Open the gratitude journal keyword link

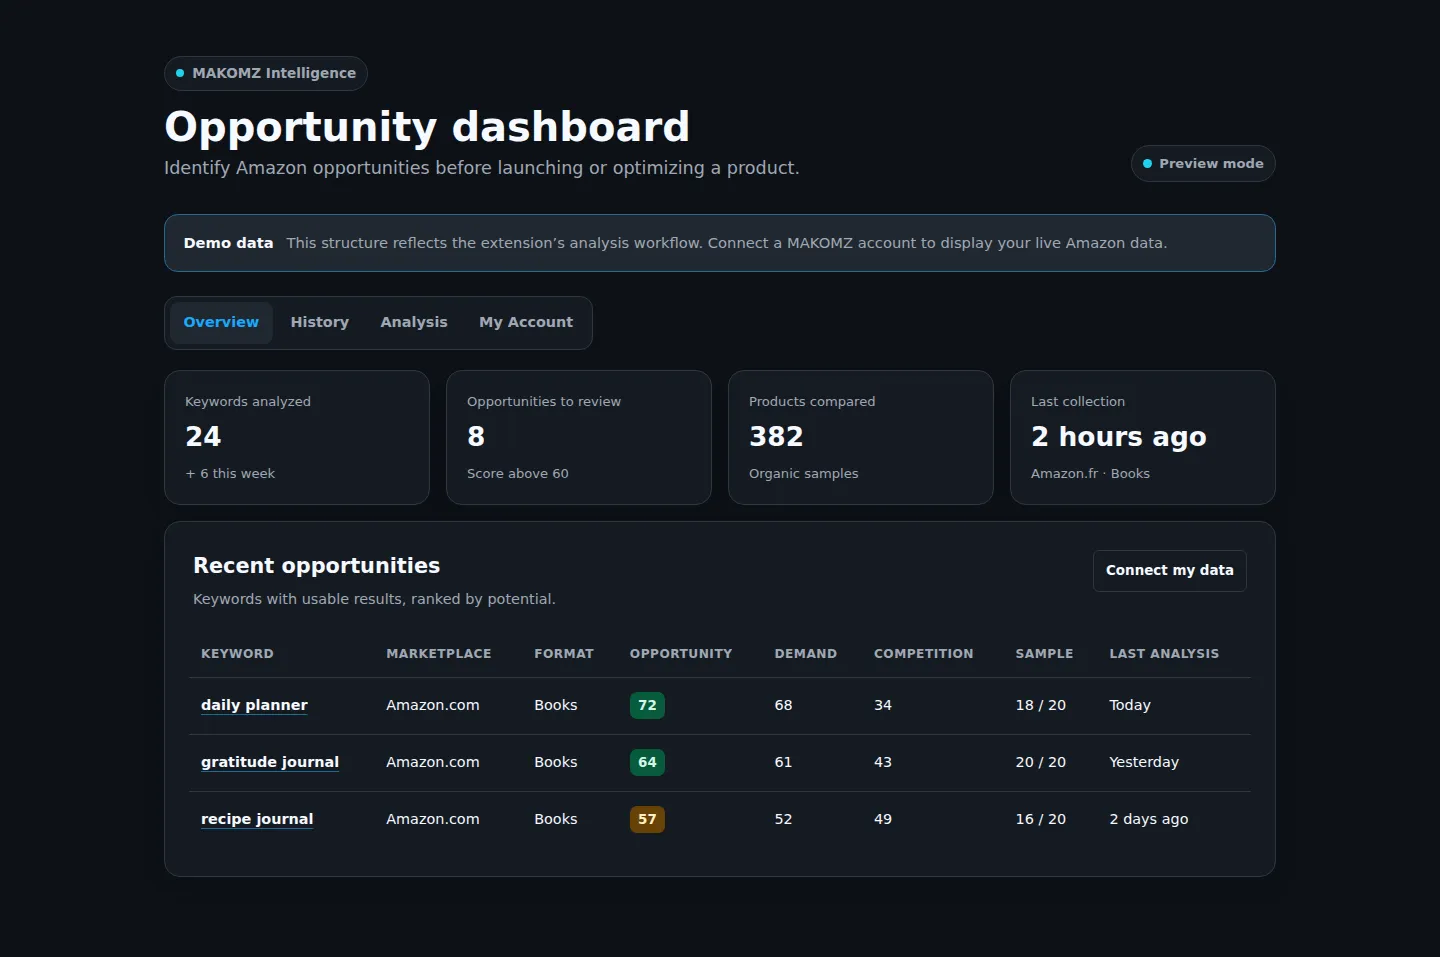tap(270, 763)
